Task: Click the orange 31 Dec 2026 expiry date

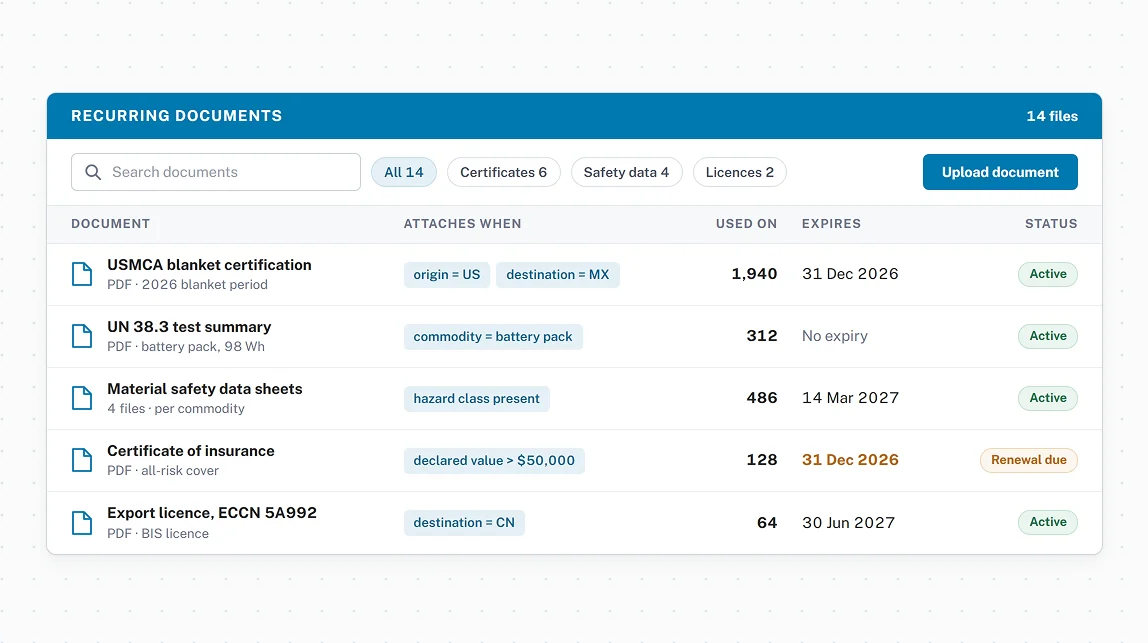Action: click(x=850, y=460)
